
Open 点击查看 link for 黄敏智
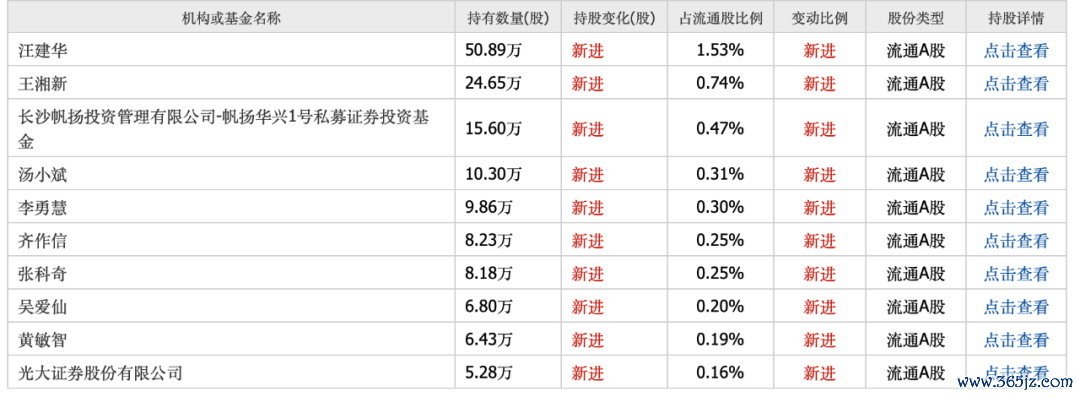[1016, 340]
